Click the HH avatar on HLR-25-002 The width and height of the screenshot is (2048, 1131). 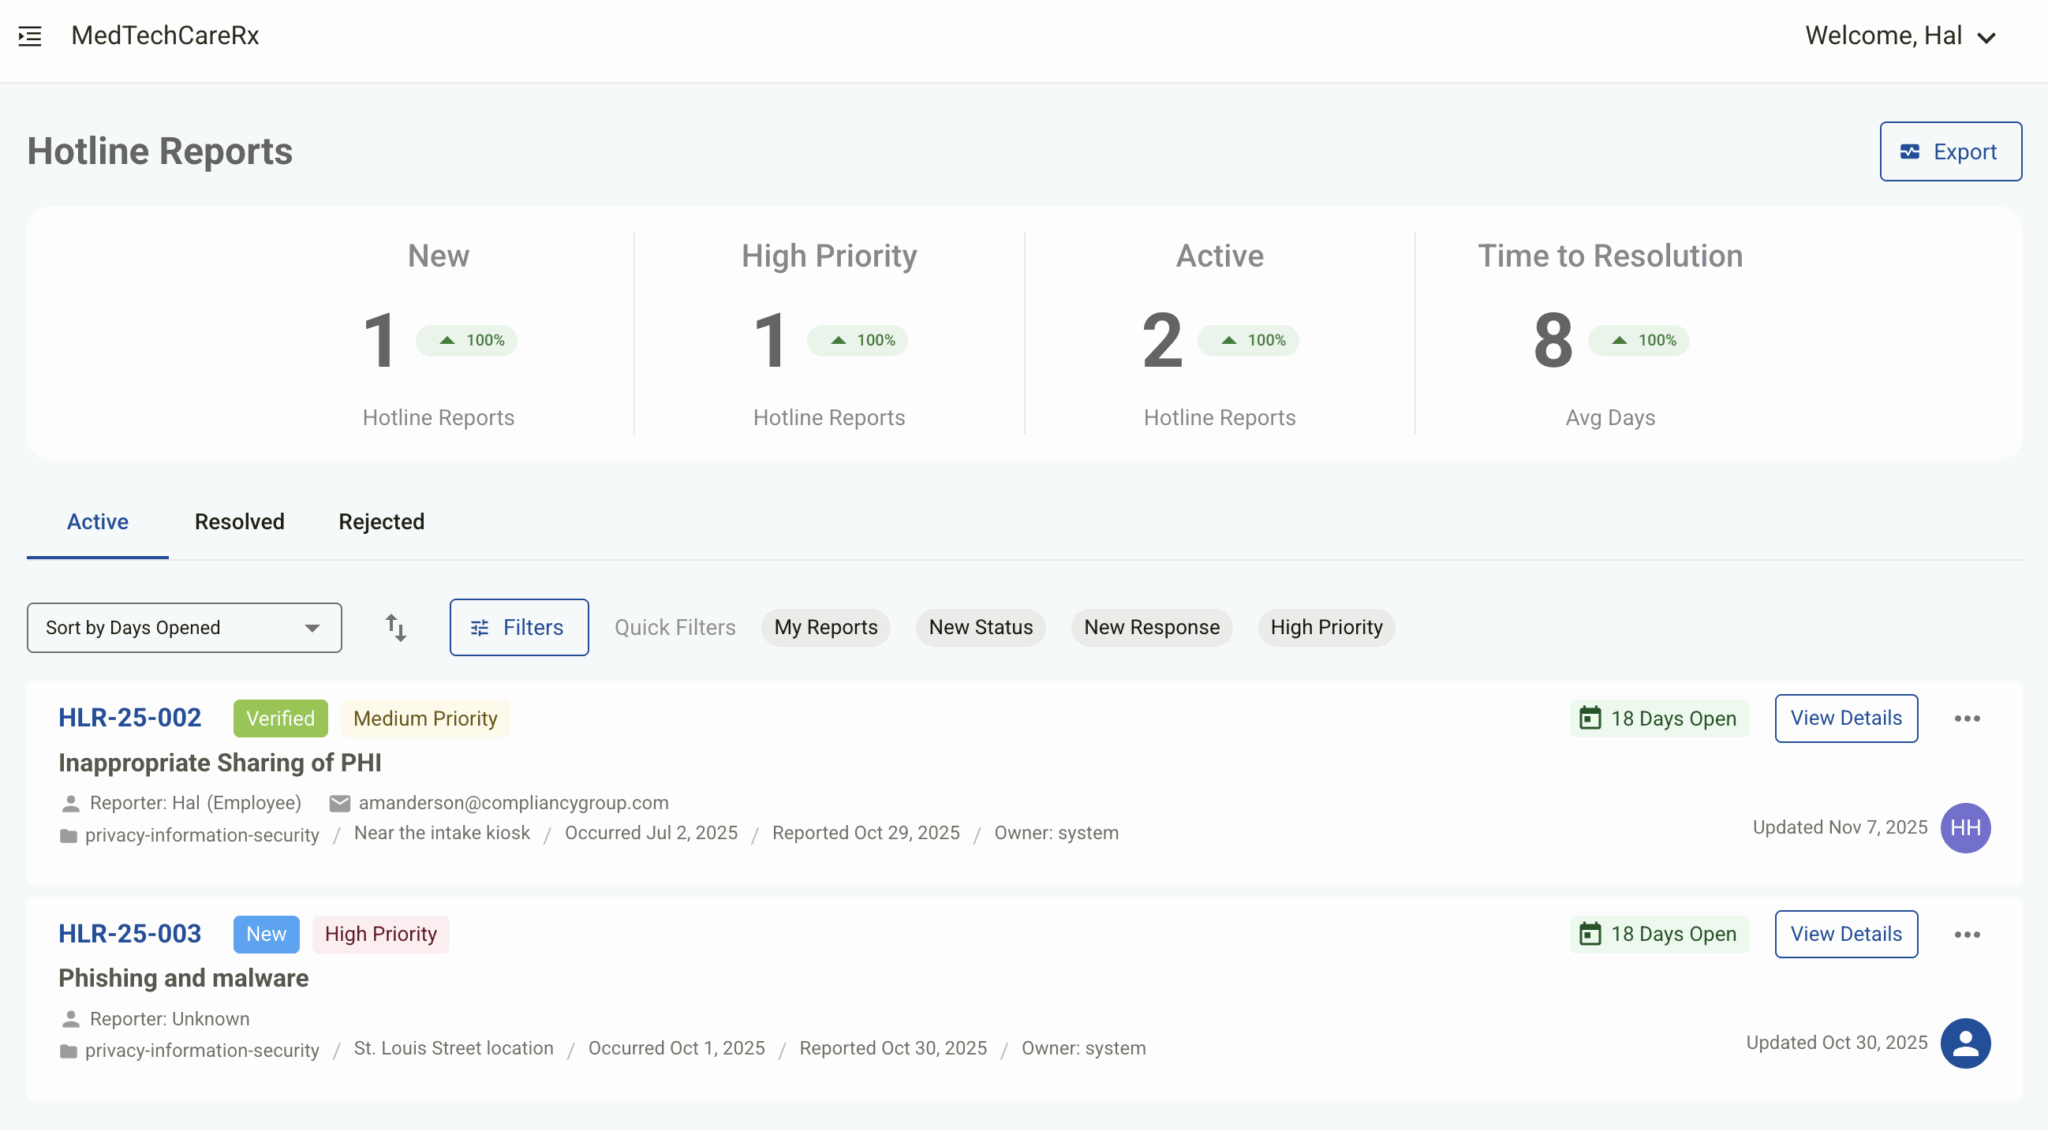(1965, 827)
